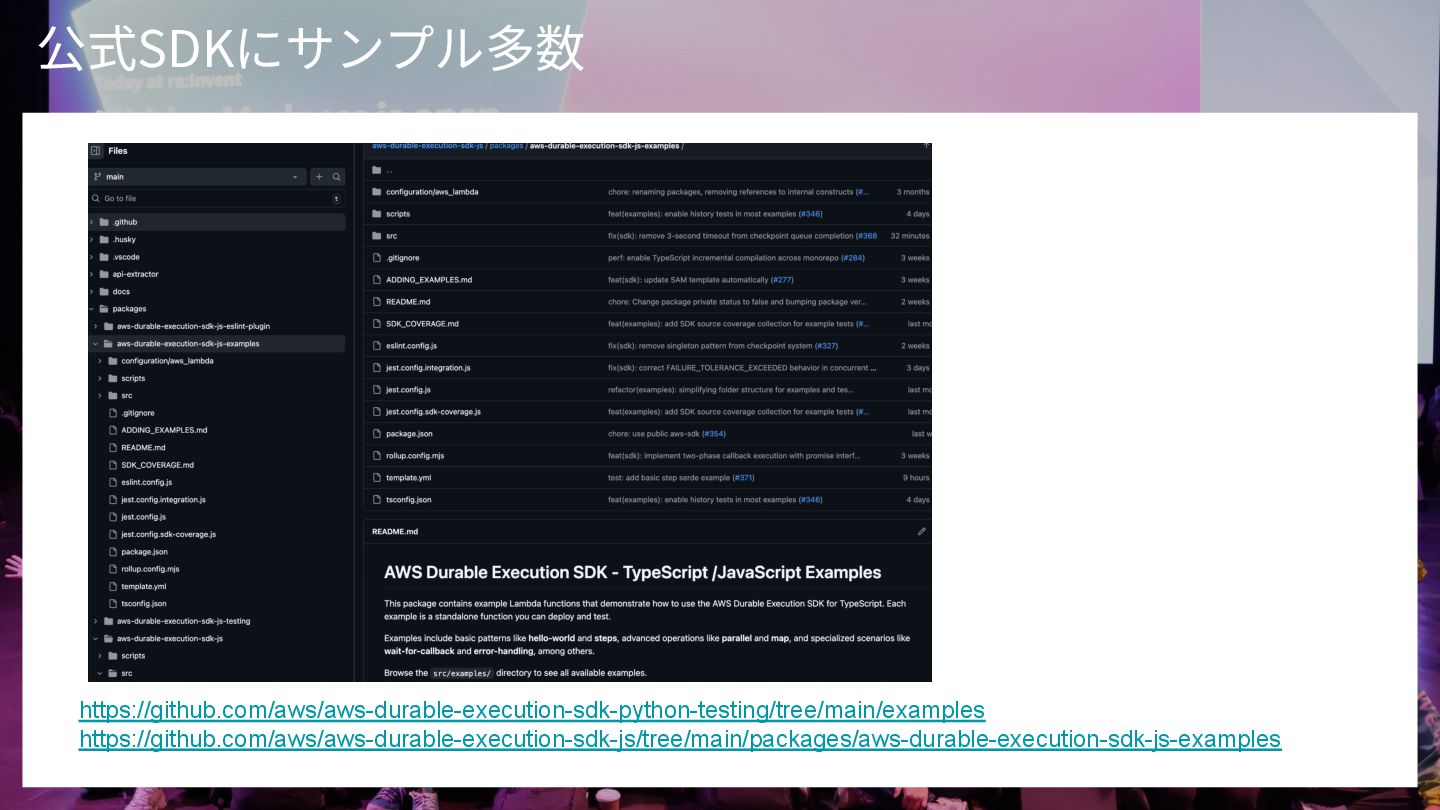The image size is (1440, 810).
Task: Click the parent directory '..' folder row
Action: [x=647, y=170]
